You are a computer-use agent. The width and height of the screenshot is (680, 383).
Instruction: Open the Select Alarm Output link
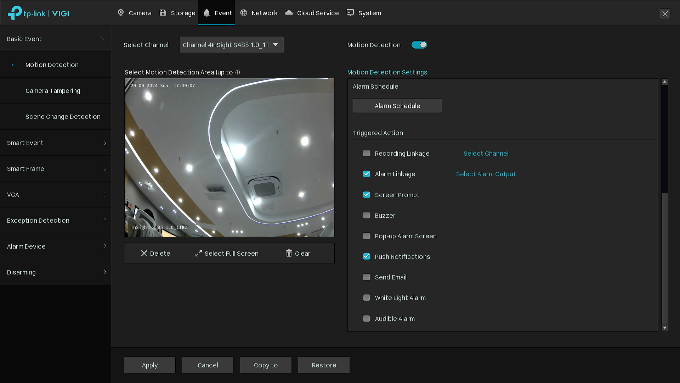(486, 174)
